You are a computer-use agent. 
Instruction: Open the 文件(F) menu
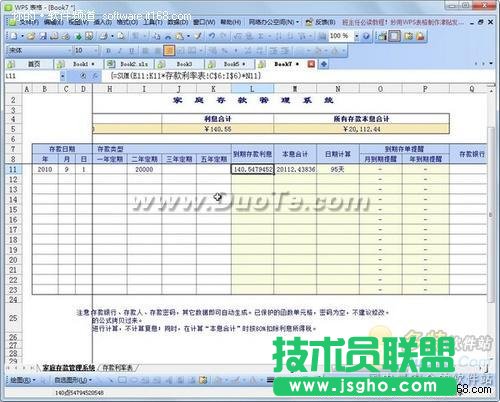pos(28,22)
